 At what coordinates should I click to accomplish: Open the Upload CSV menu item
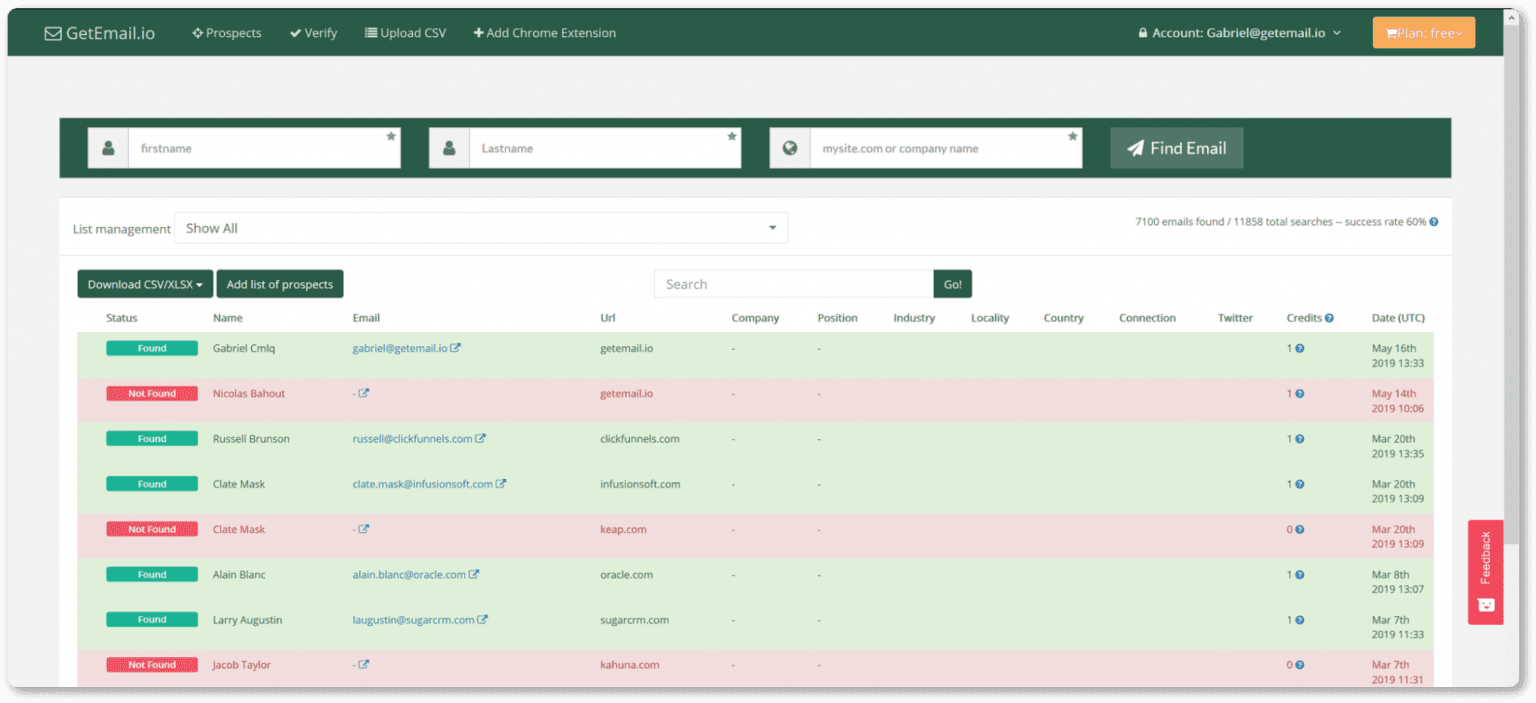pos(405,33)
